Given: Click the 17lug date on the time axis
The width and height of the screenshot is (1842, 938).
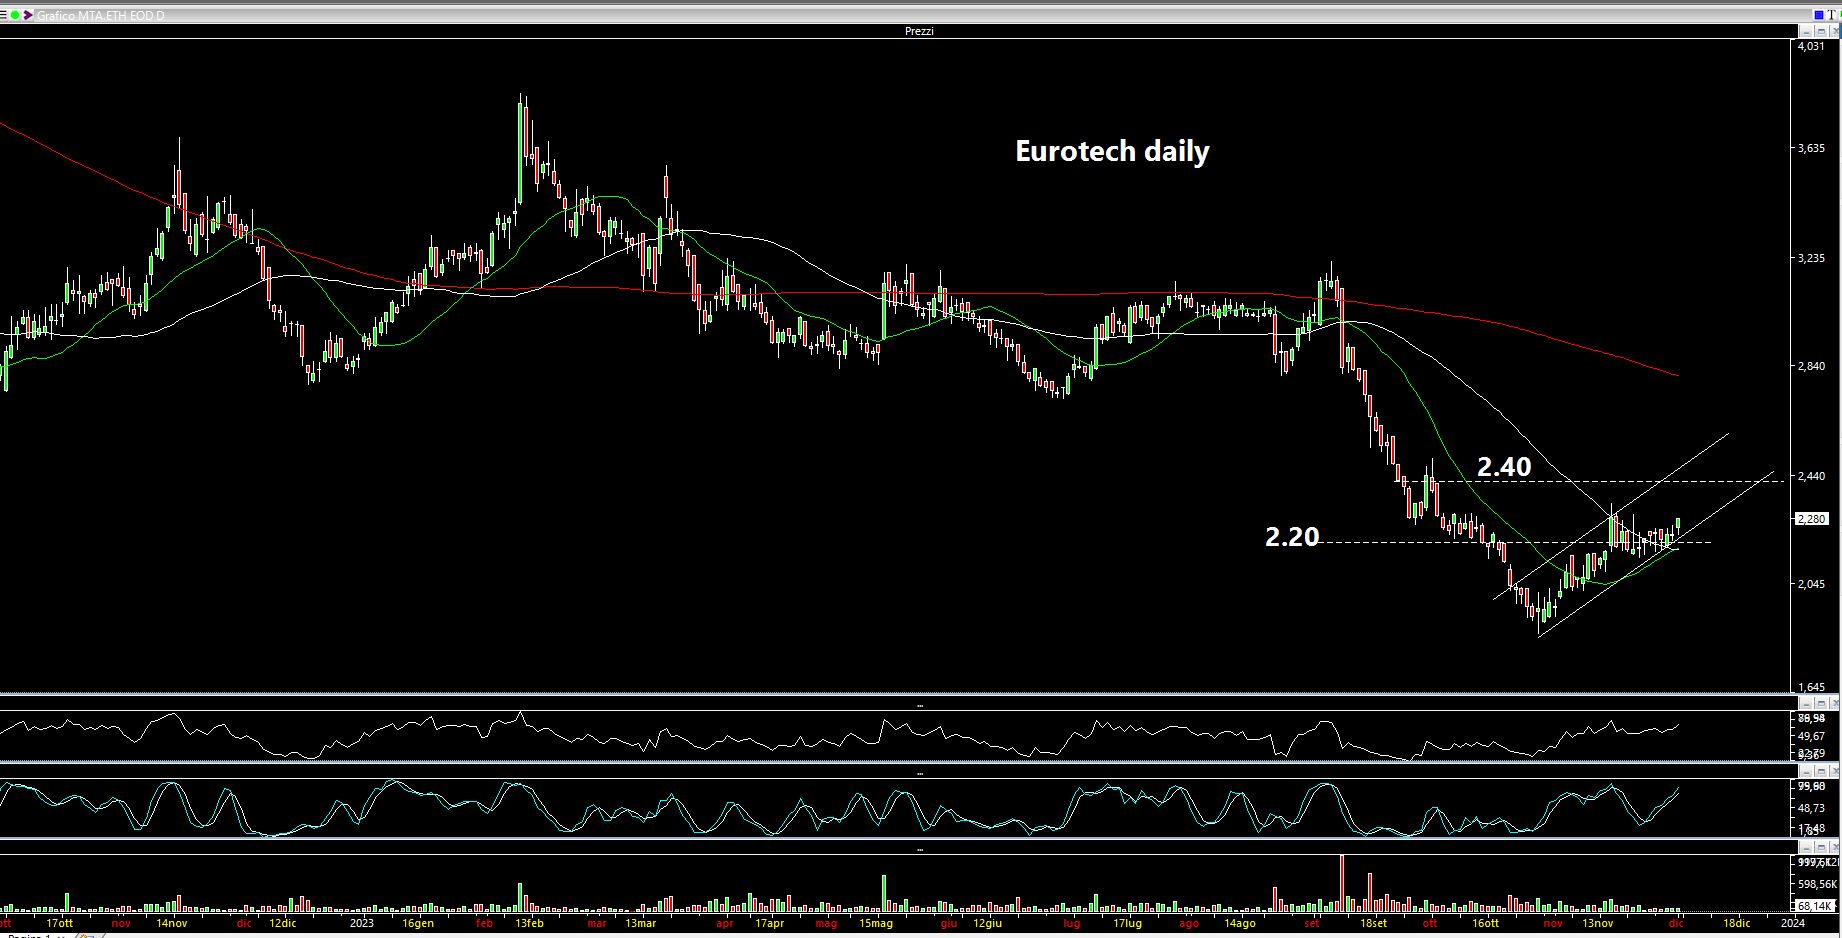Looking at the screenshot, I should 1127,923.
